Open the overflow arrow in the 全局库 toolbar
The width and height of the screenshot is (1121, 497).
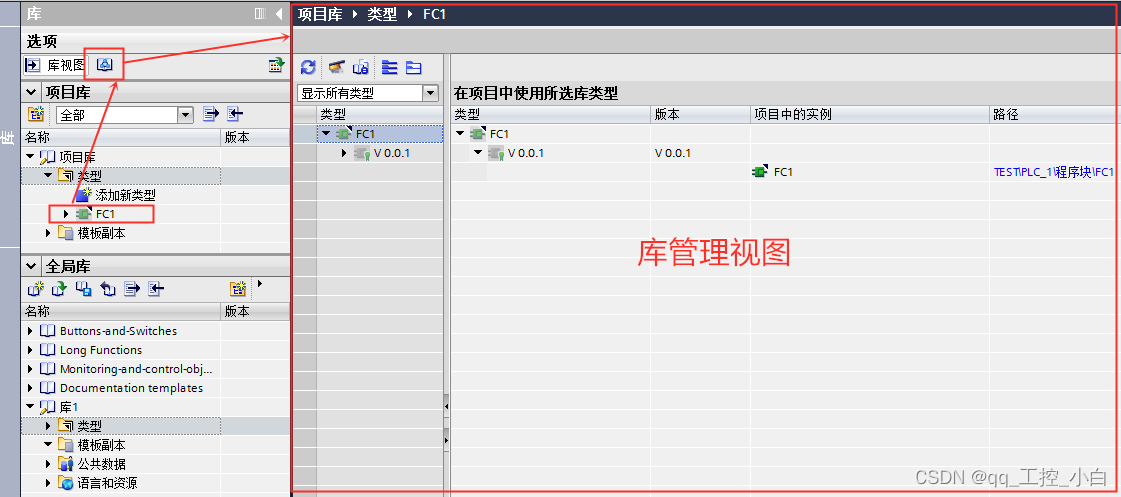coord(260,284)
